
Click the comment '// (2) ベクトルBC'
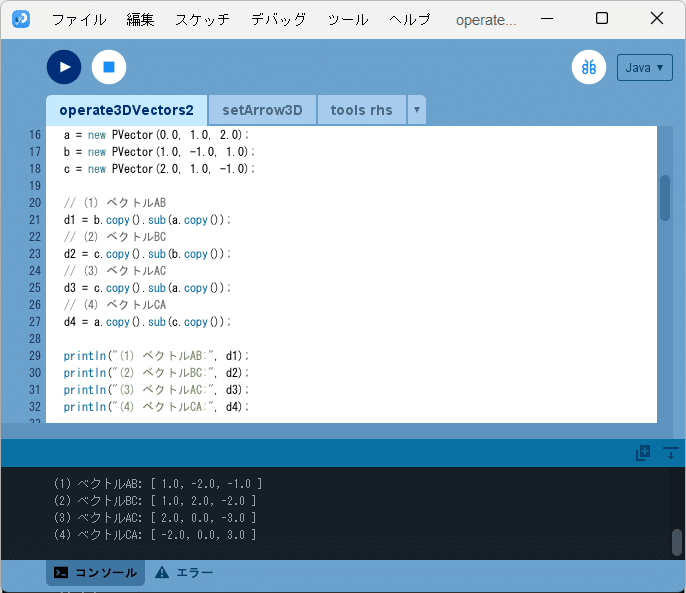[115, 237]
